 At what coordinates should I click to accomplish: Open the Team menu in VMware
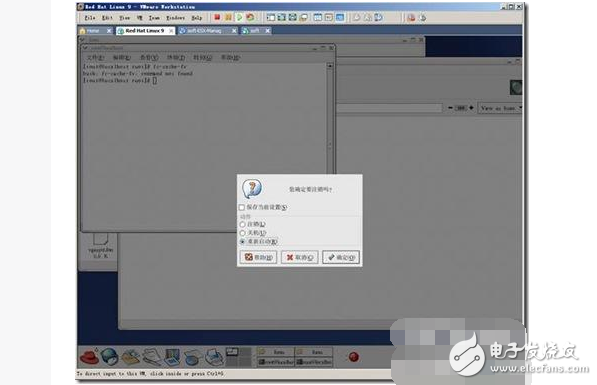(154, 18)
